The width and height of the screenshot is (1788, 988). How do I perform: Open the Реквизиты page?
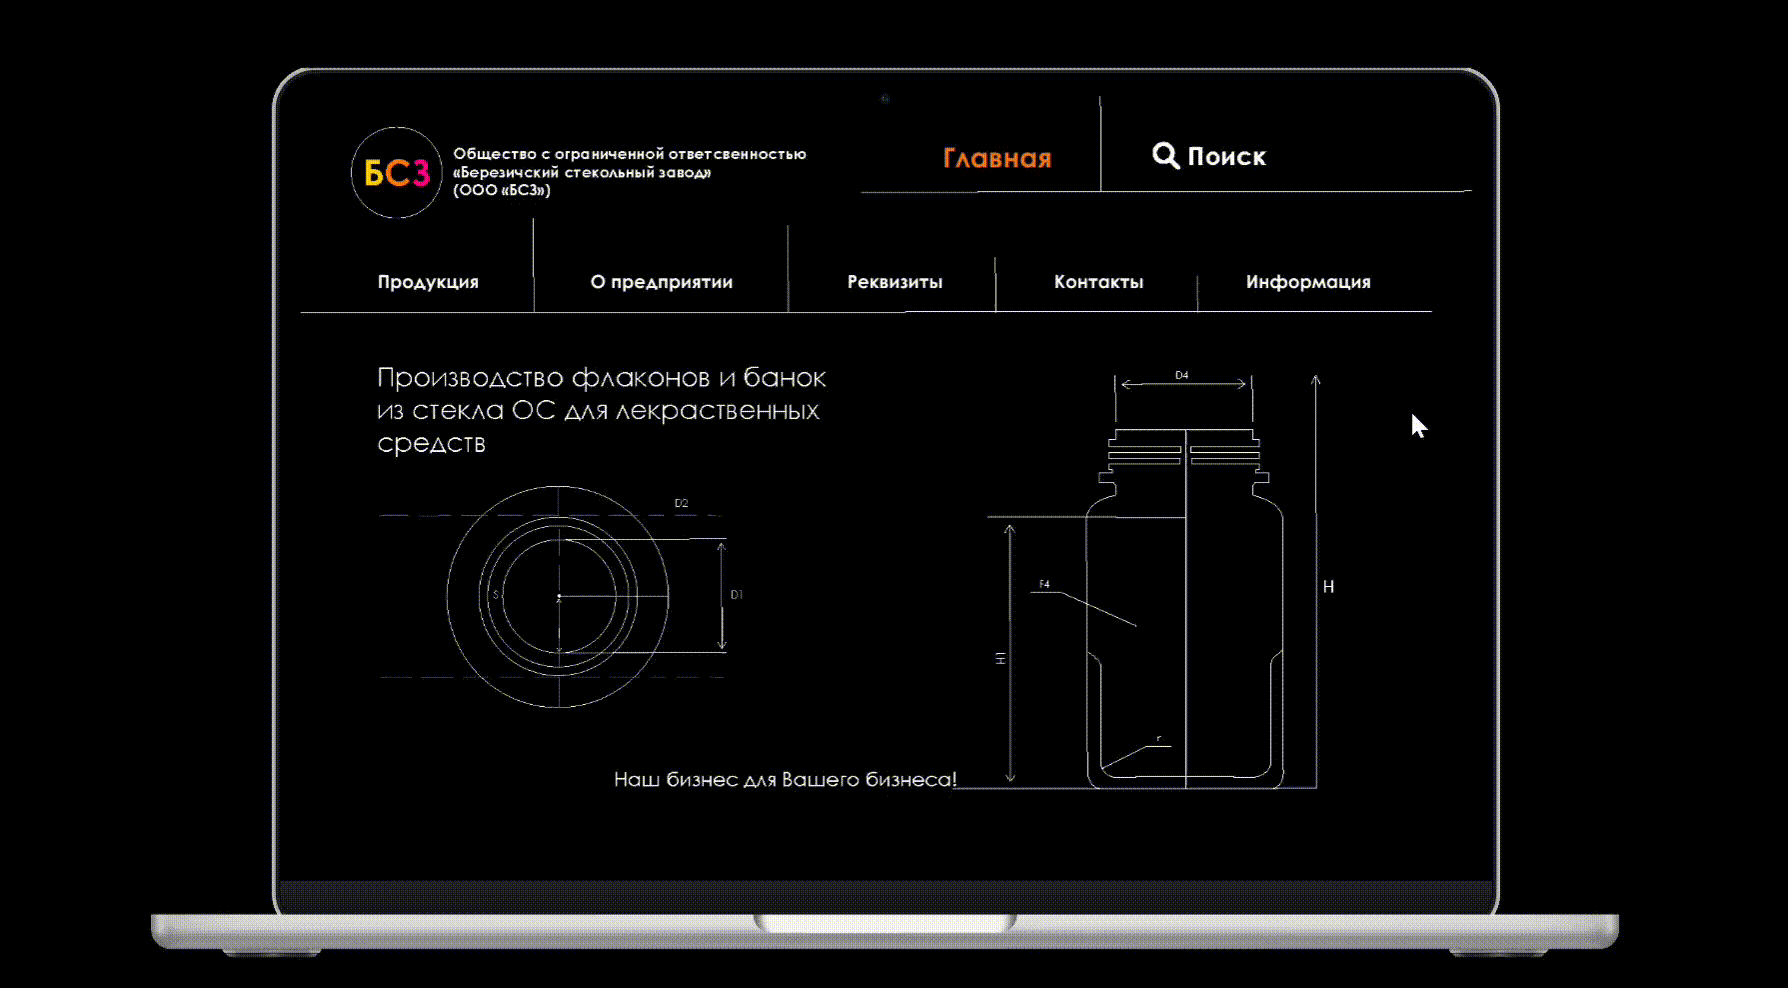pyautogui.click(x=895, y=282)
